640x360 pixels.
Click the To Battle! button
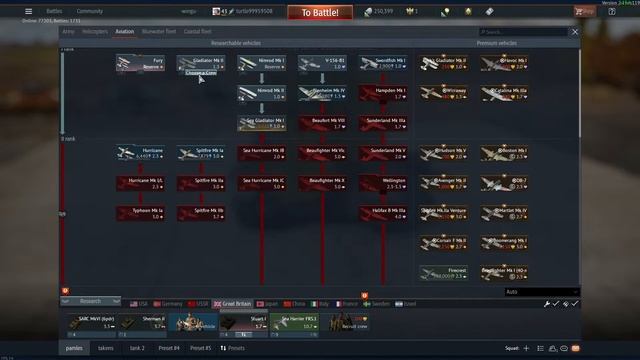click(x=320, y=13)
